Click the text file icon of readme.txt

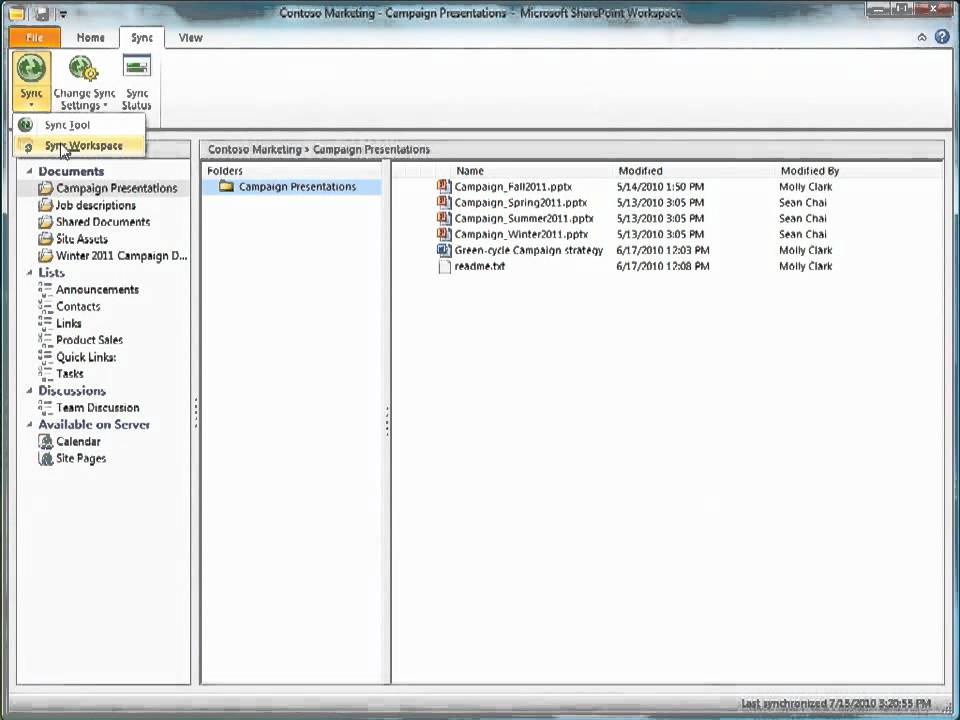pos(444,266)
